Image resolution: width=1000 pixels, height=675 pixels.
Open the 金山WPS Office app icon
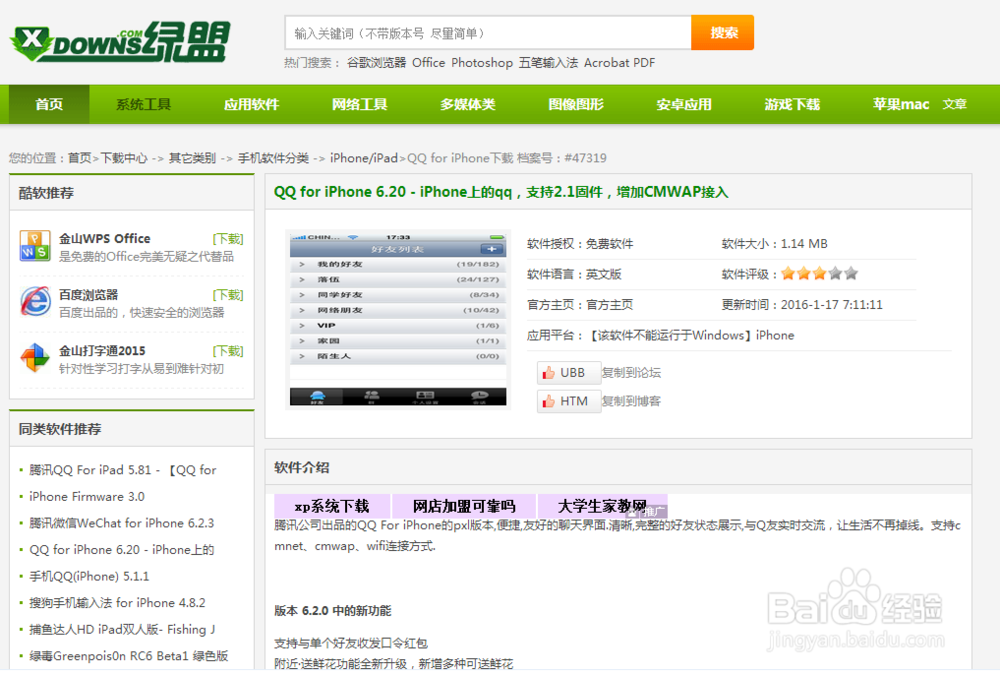(x=34, y=246)
